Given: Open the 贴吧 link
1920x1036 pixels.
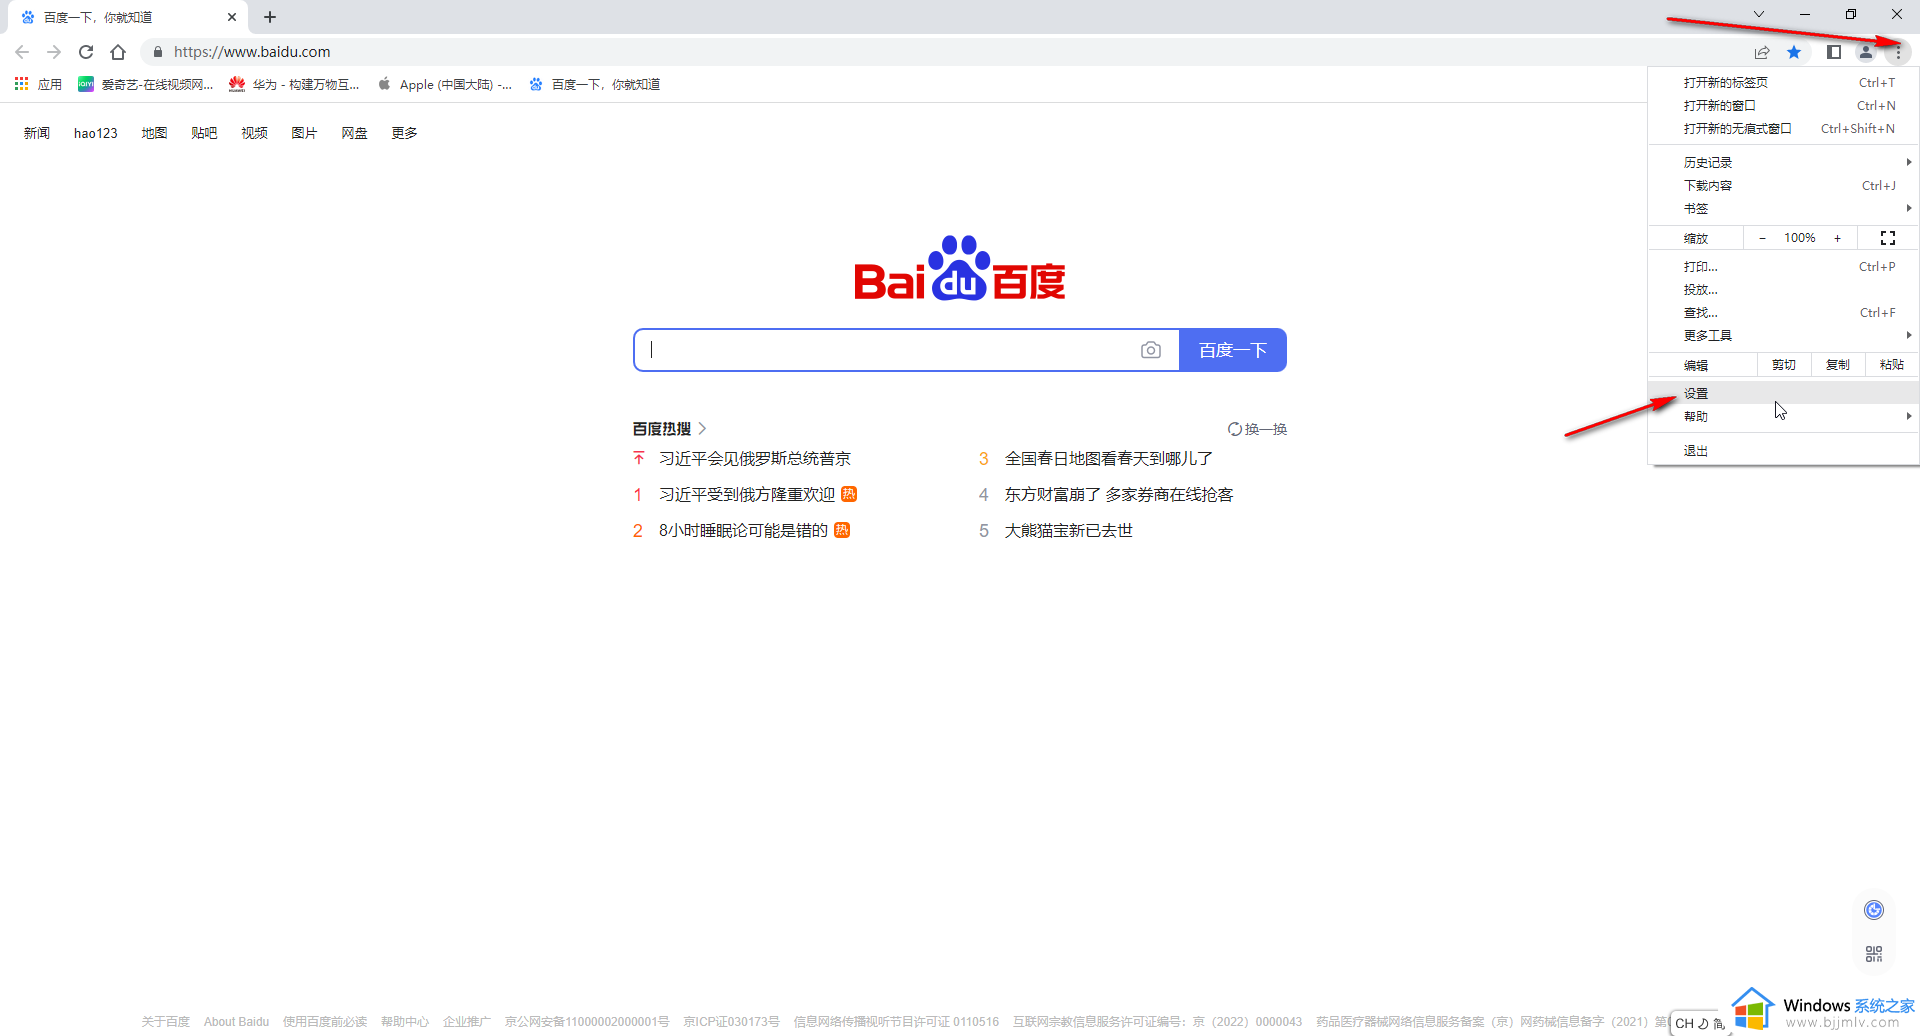Looking at the screenshot, I should tap(204, 133).
